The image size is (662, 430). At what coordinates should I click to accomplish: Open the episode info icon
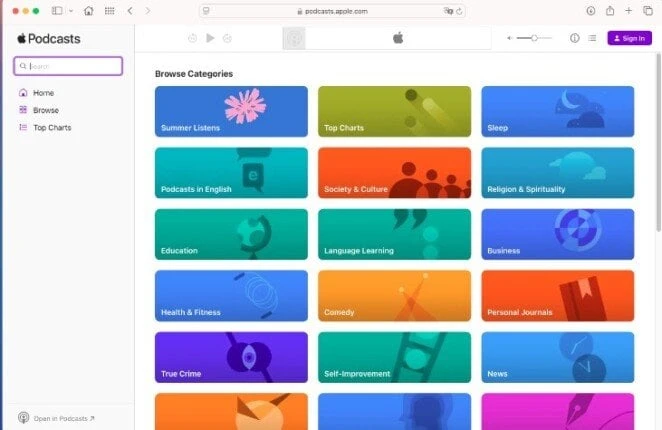575,38
